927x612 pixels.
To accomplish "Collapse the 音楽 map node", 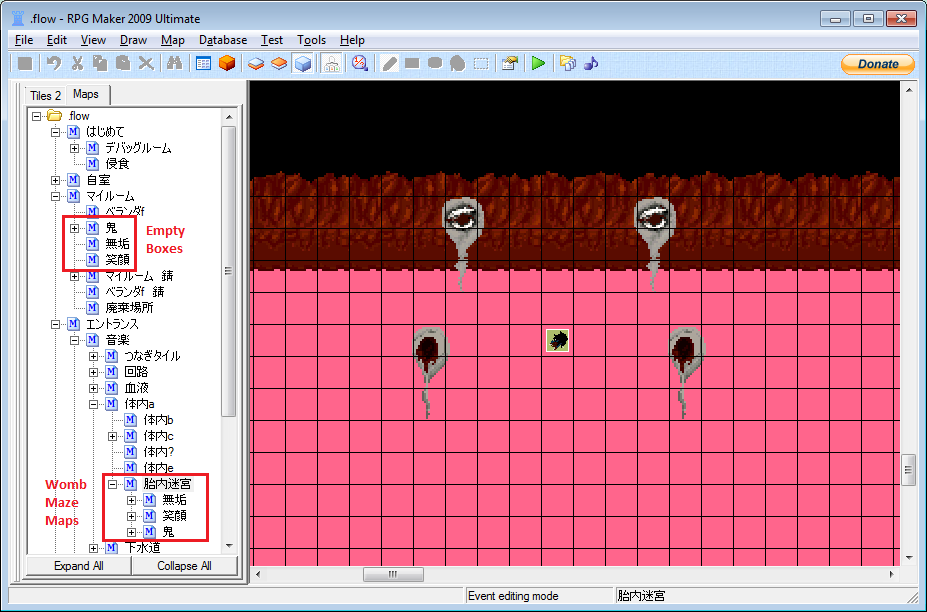I will point(74,340).
